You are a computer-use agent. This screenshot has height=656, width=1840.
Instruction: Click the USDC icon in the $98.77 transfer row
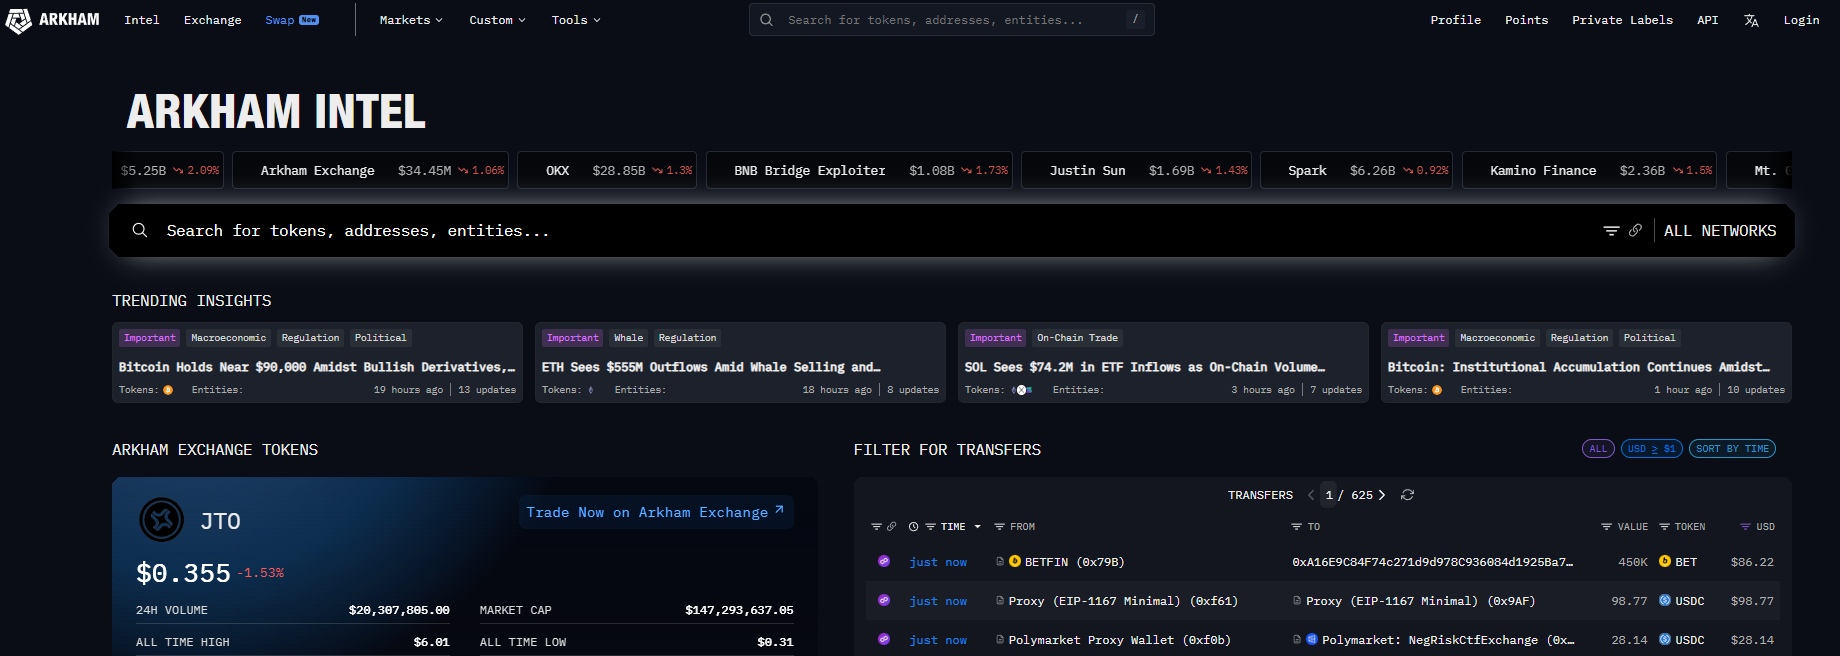(x=1665, y=601)
